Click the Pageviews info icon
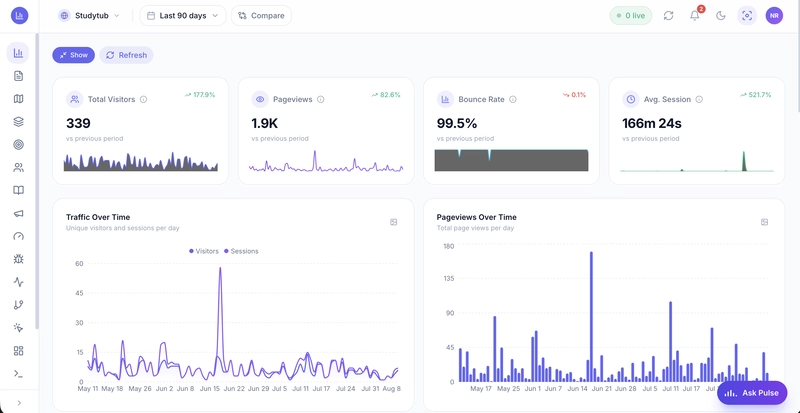The image size is (800, 413). point(320,100)
